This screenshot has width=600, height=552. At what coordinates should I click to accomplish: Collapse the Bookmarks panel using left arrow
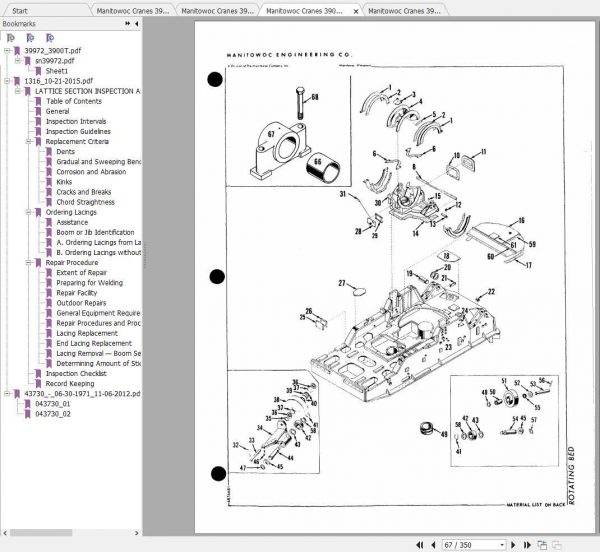pyautogui.click(x=137, y=24)
